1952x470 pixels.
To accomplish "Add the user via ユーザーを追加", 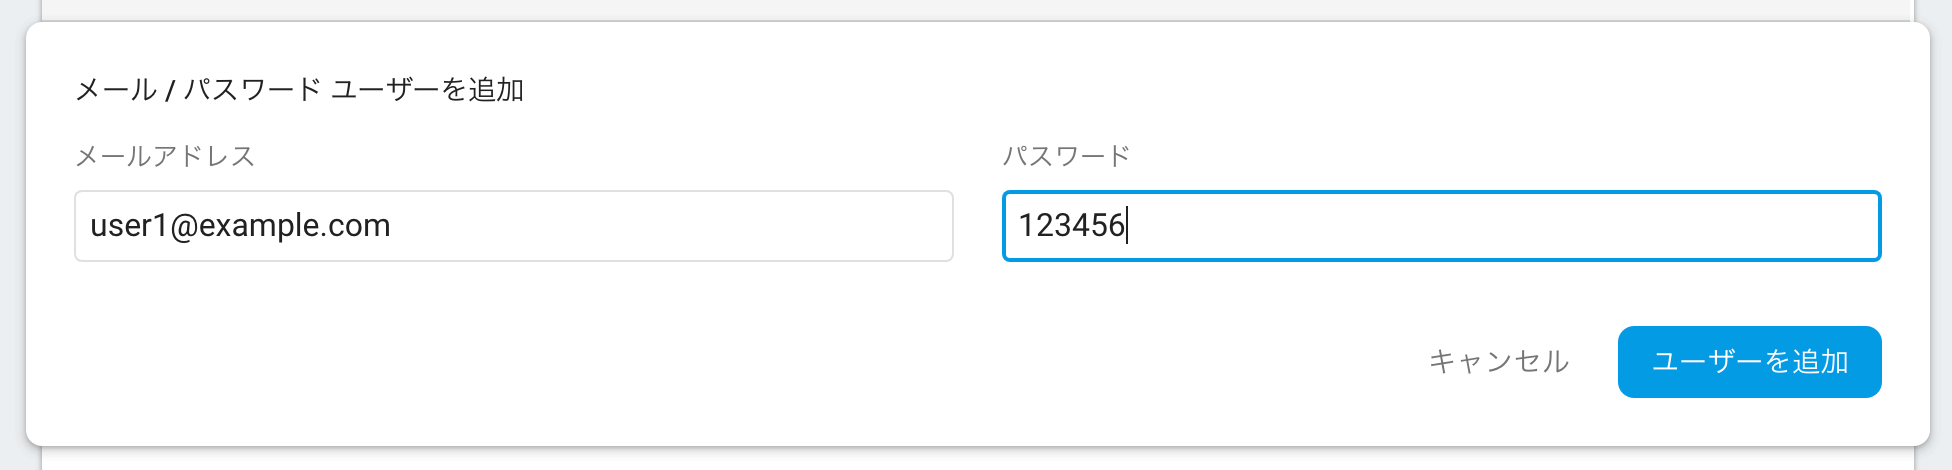I will tap(1749, 361).
